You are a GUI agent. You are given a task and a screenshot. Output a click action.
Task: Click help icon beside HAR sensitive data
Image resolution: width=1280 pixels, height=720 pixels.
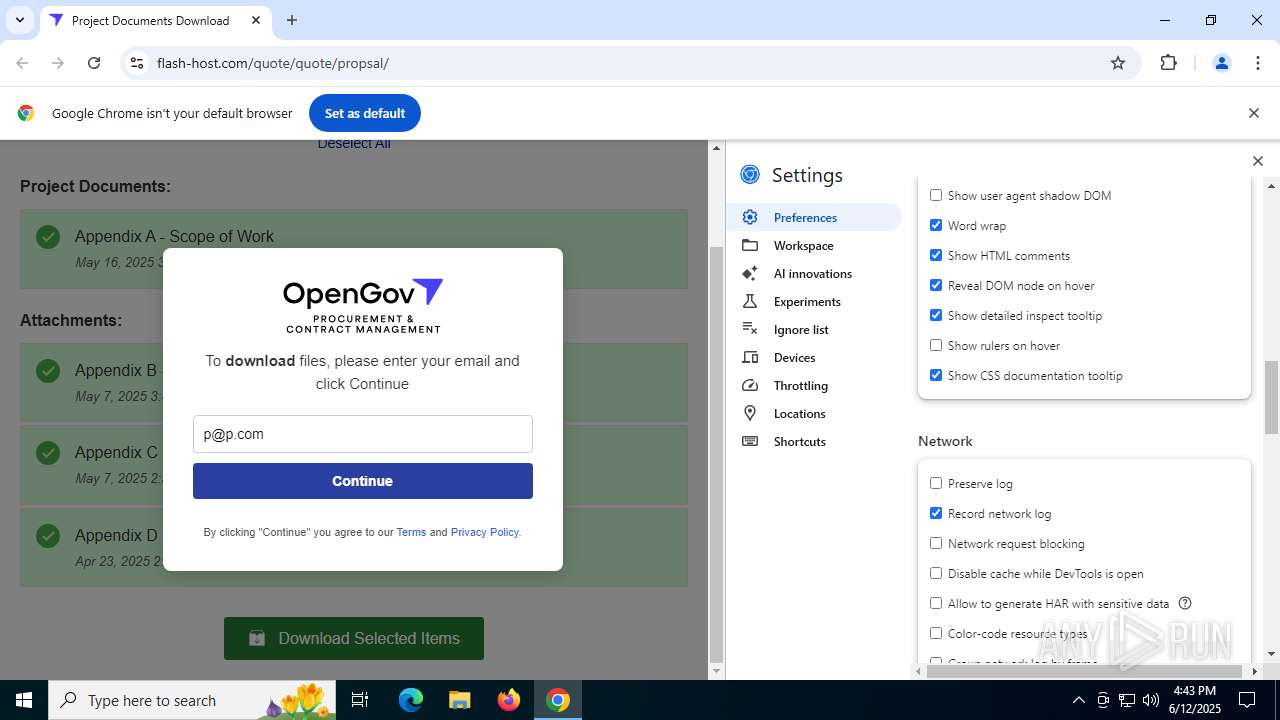coord(1185,603)
